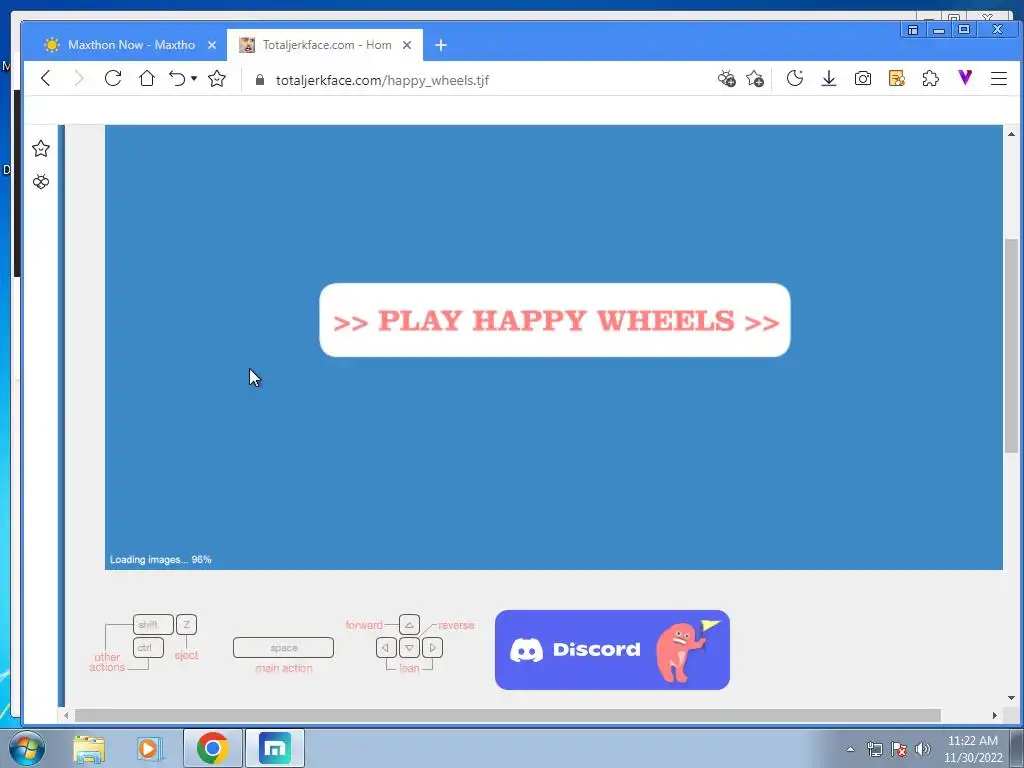Image resolution: width=1024 pixels, height=768 pixels.
Task: Open the orange notes icon
Action: pos(897,79)
